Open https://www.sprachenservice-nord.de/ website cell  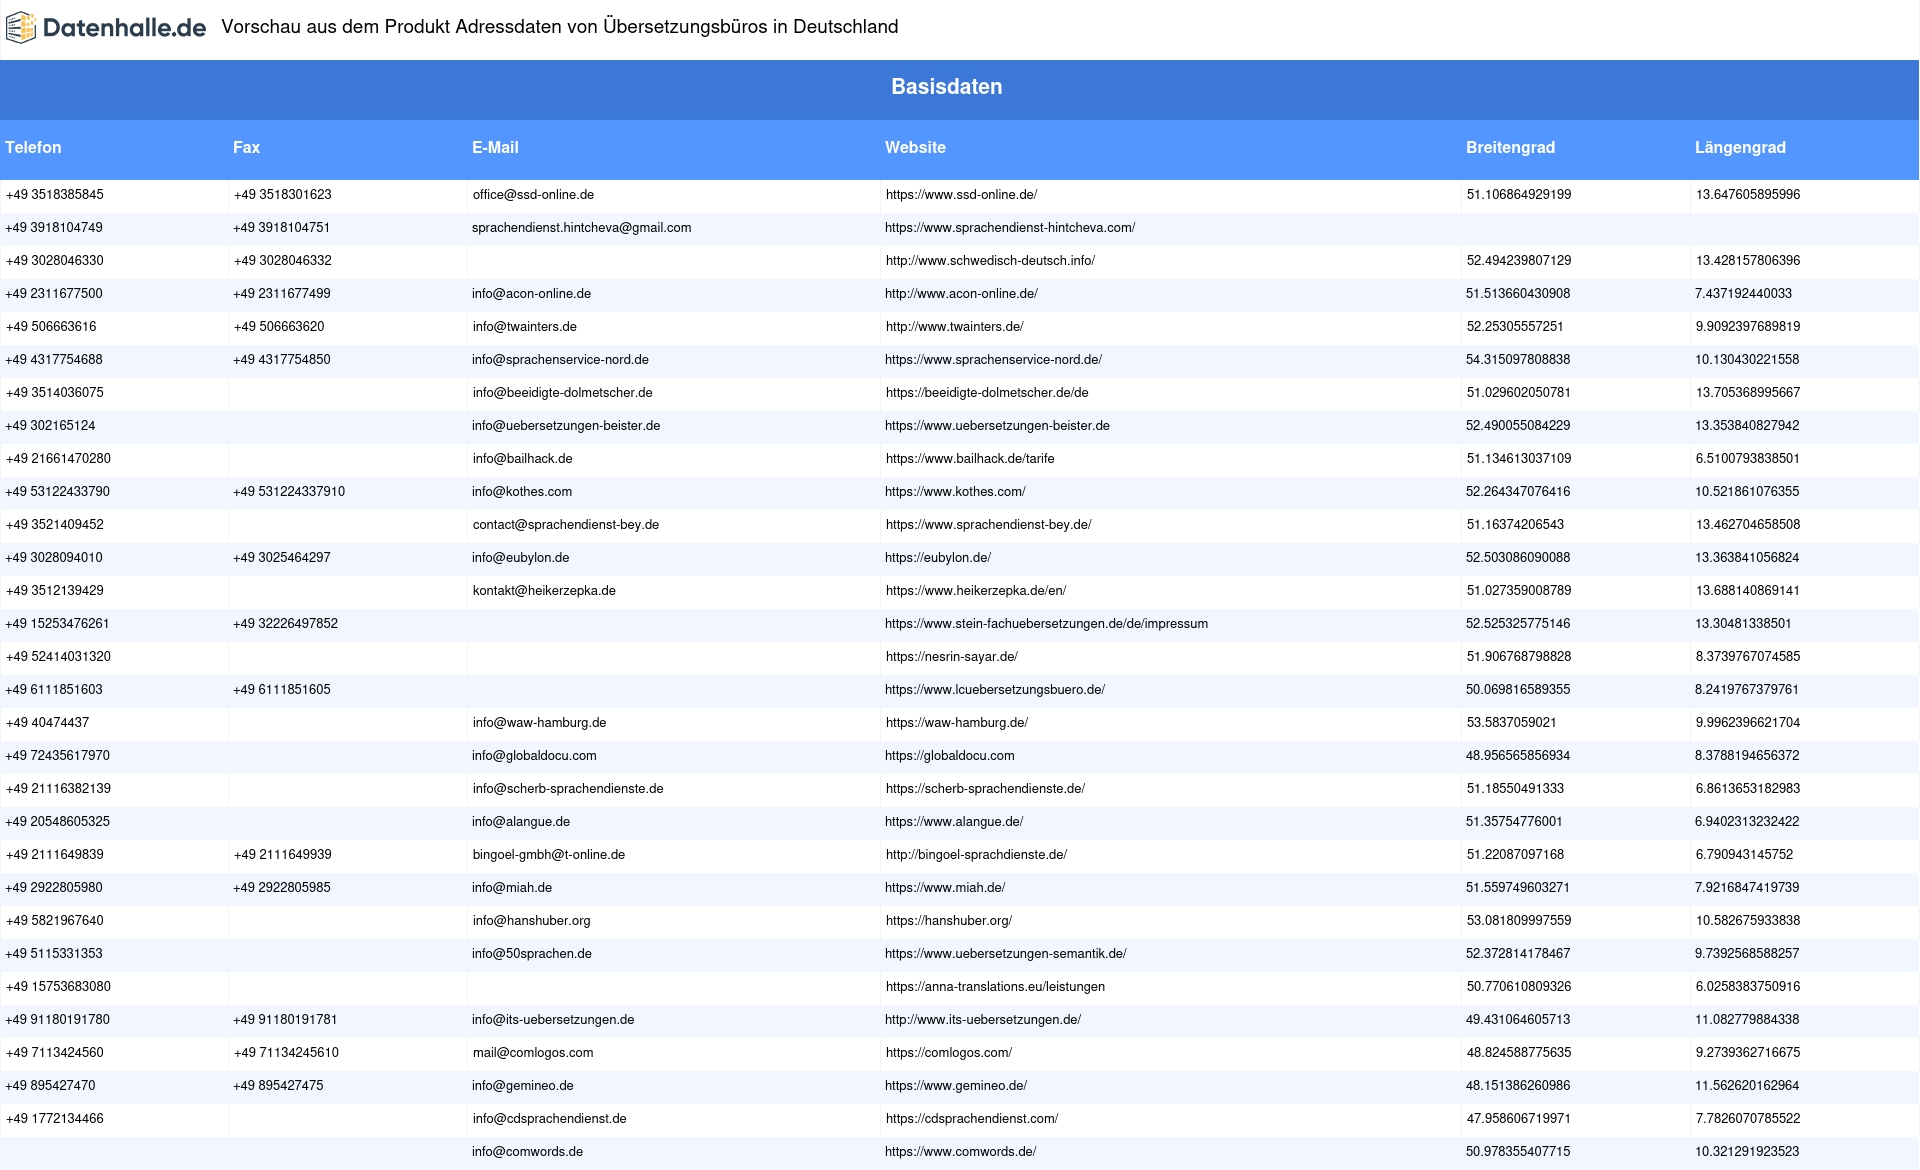coord(993,360)
